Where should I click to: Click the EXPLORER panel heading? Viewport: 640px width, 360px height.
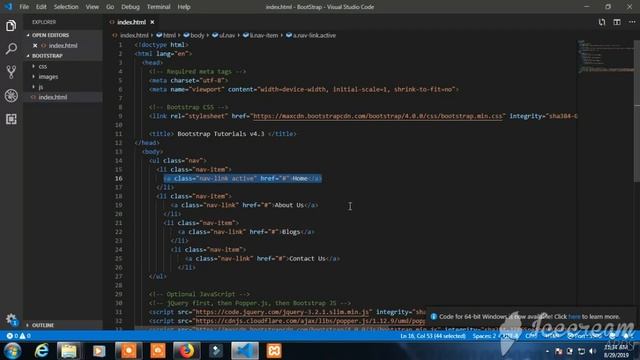tap(44, 22)
